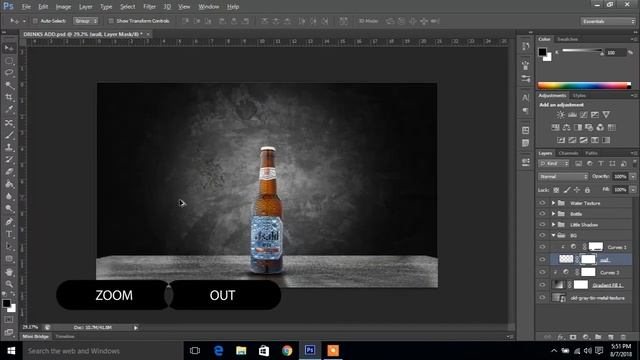Add a Curves adjustment from Adjustments panel

(x=584, y=115)
